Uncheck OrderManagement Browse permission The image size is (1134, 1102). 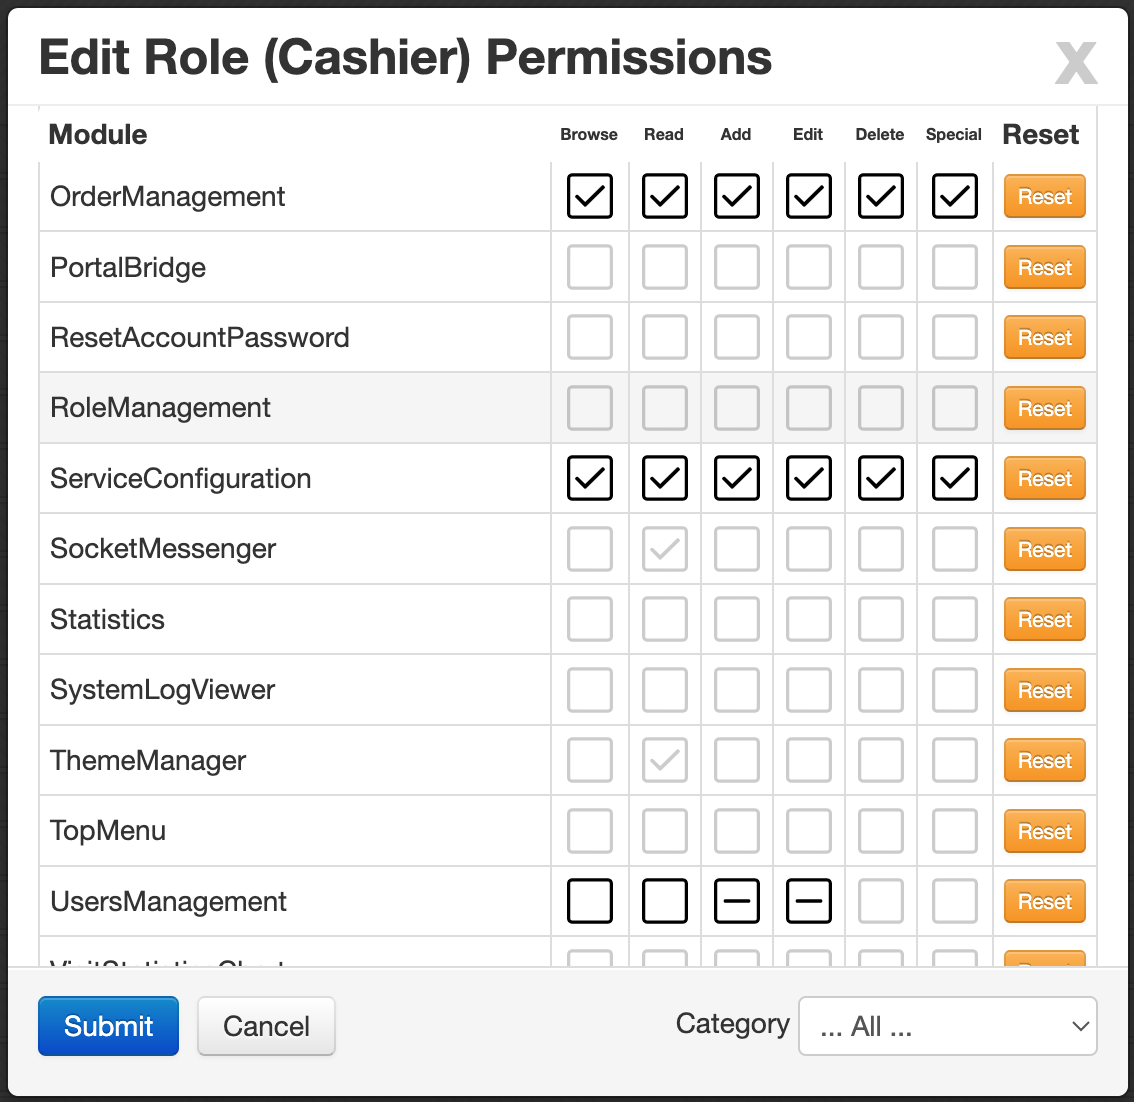tap(589, 196)
